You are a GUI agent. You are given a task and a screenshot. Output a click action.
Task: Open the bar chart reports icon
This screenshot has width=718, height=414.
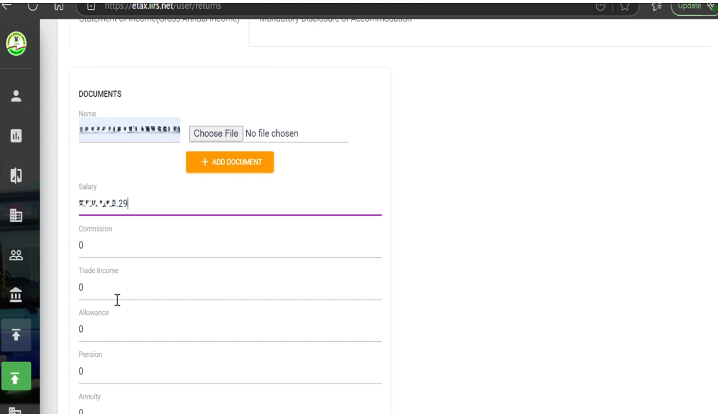click(16, 136)
